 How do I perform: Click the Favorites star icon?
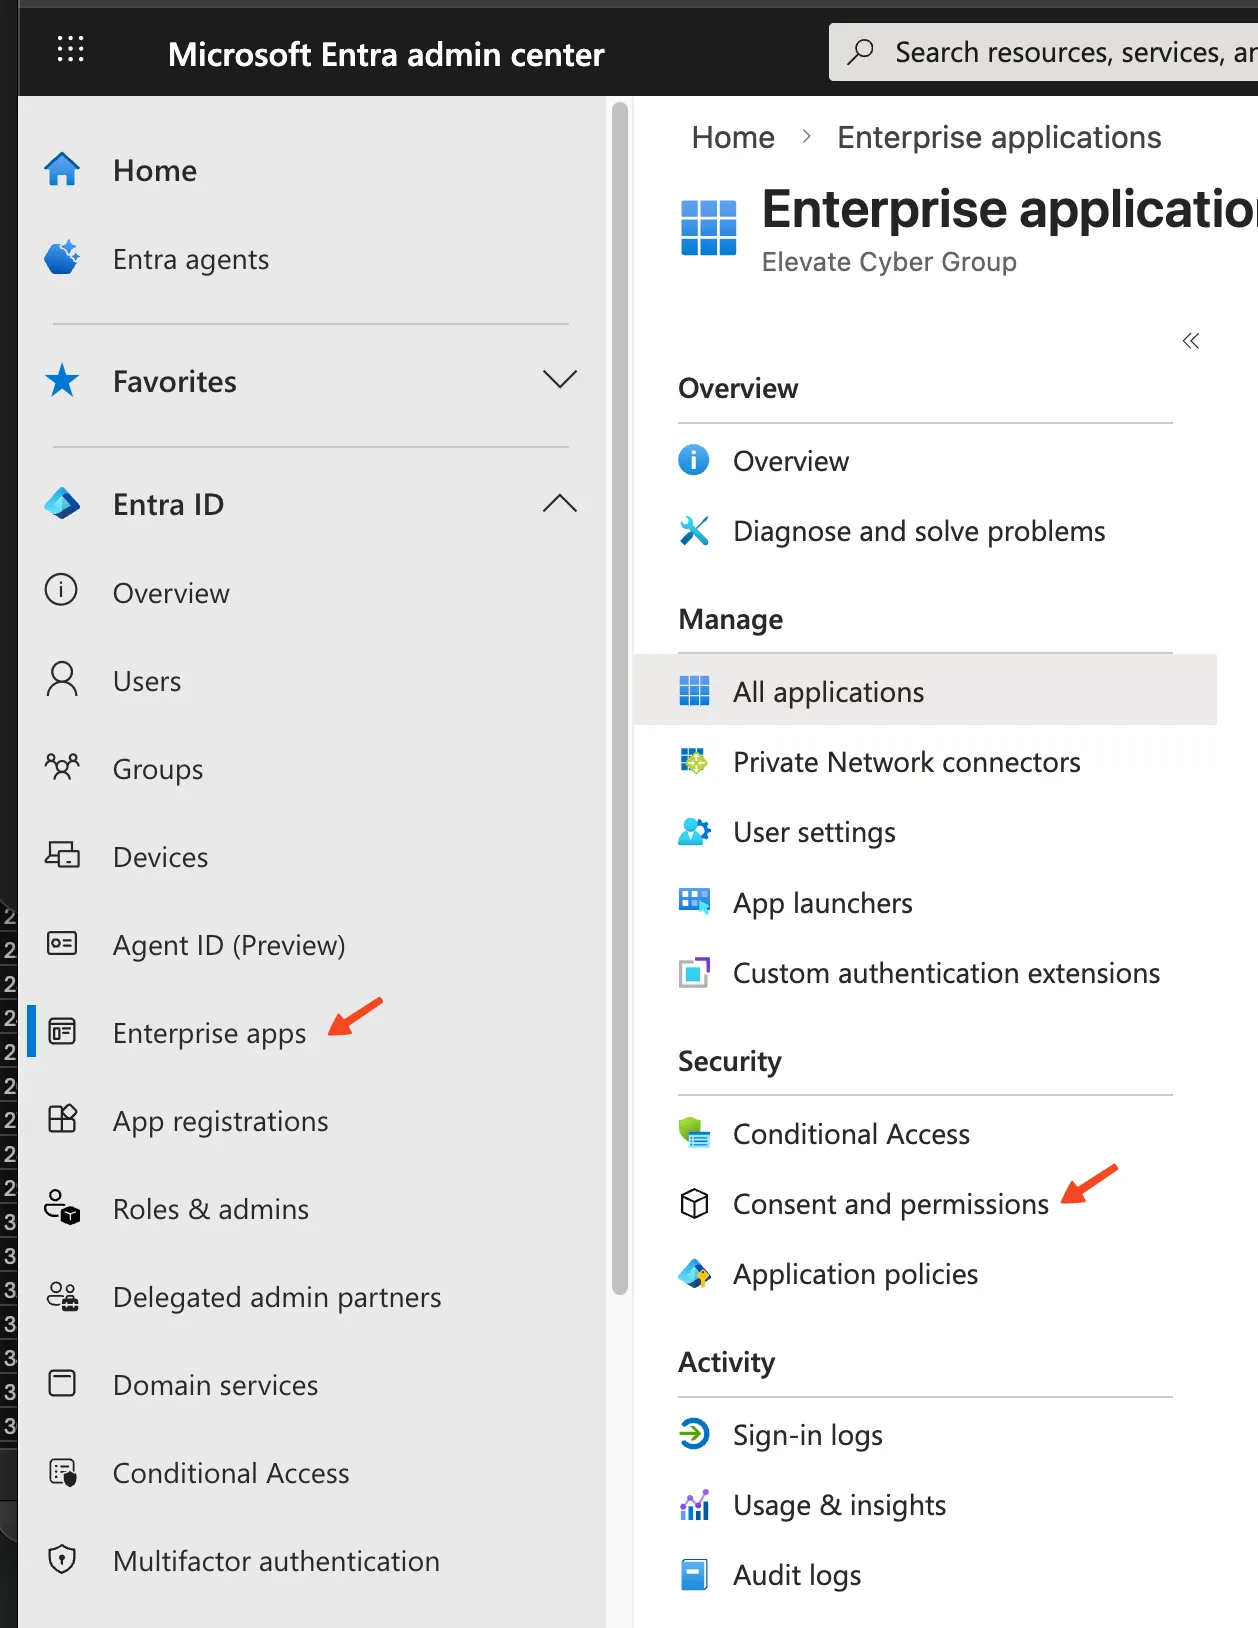62,380
